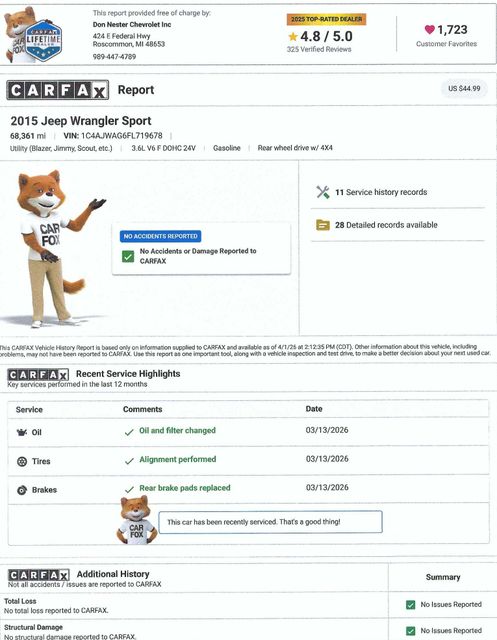Viewport: 497px width, 640px height.
Task: Click the wrench service history icon
Action: click(x=323, y=192)
